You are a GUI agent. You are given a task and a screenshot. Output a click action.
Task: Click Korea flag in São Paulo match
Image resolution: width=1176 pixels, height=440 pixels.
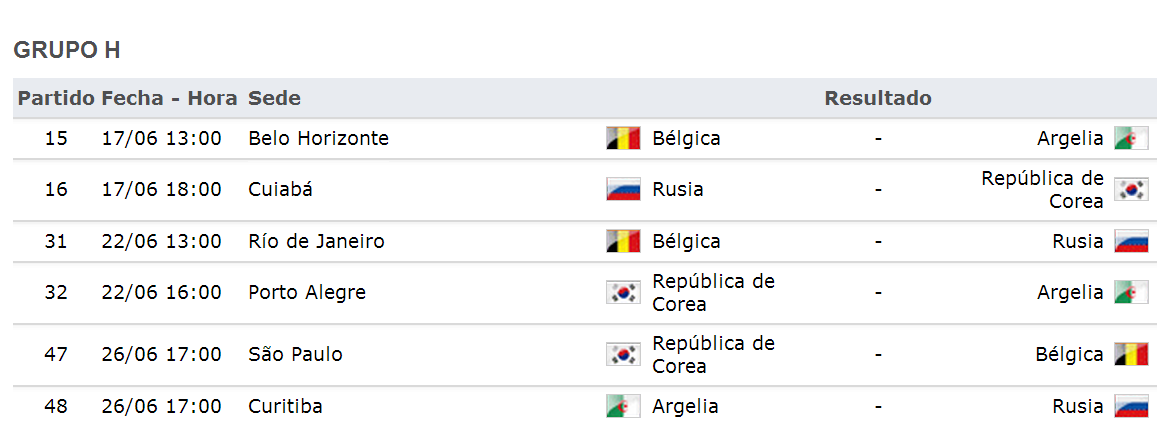623,354
